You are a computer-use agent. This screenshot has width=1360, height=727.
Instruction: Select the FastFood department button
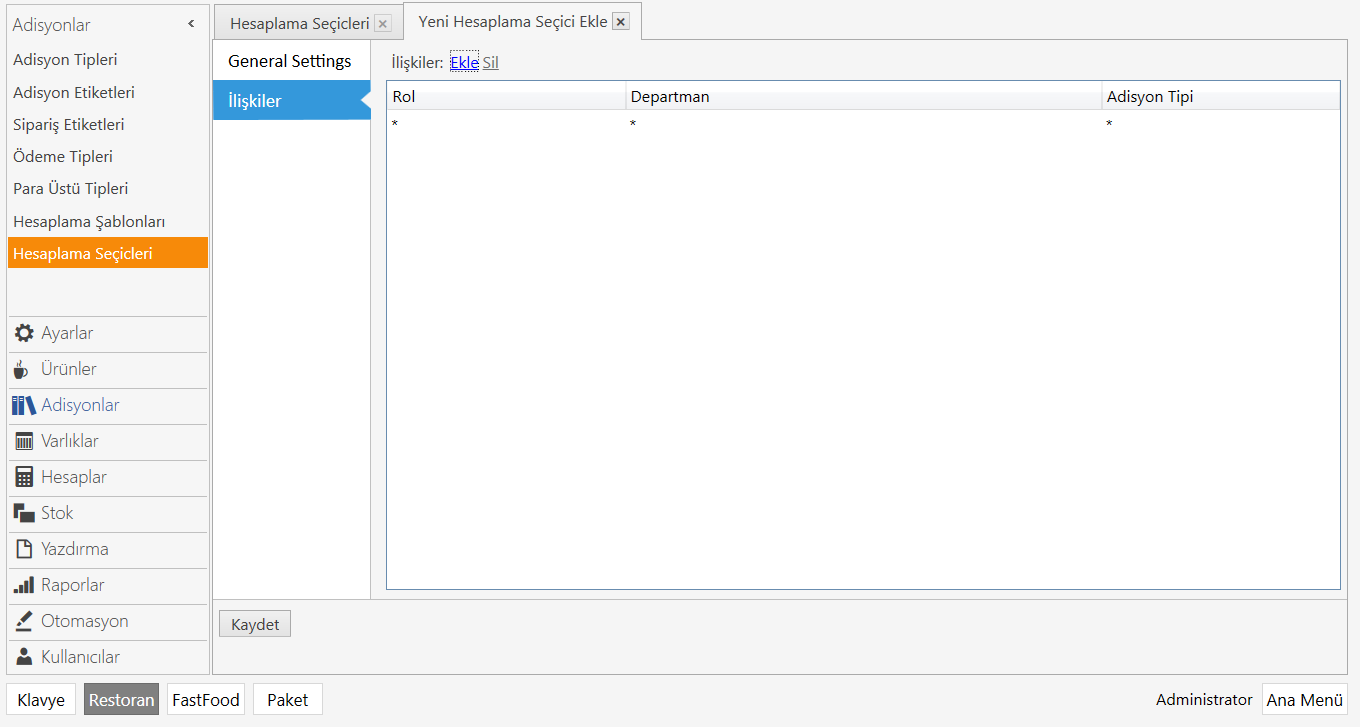click(x=206, y=700)
